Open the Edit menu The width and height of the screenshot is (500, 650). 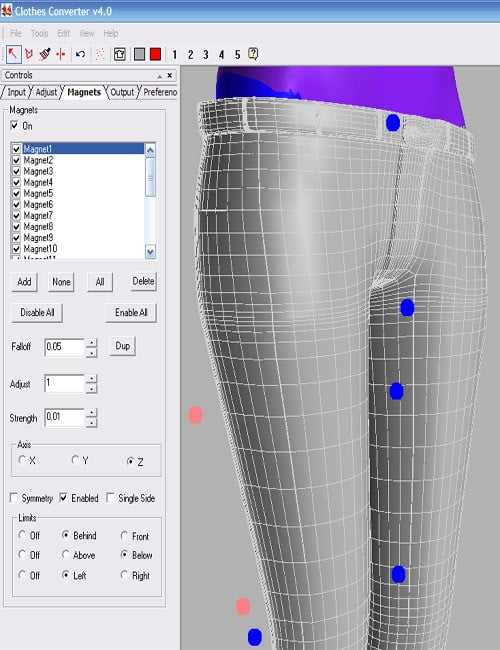pyautogui.click(x=63, y=33)
